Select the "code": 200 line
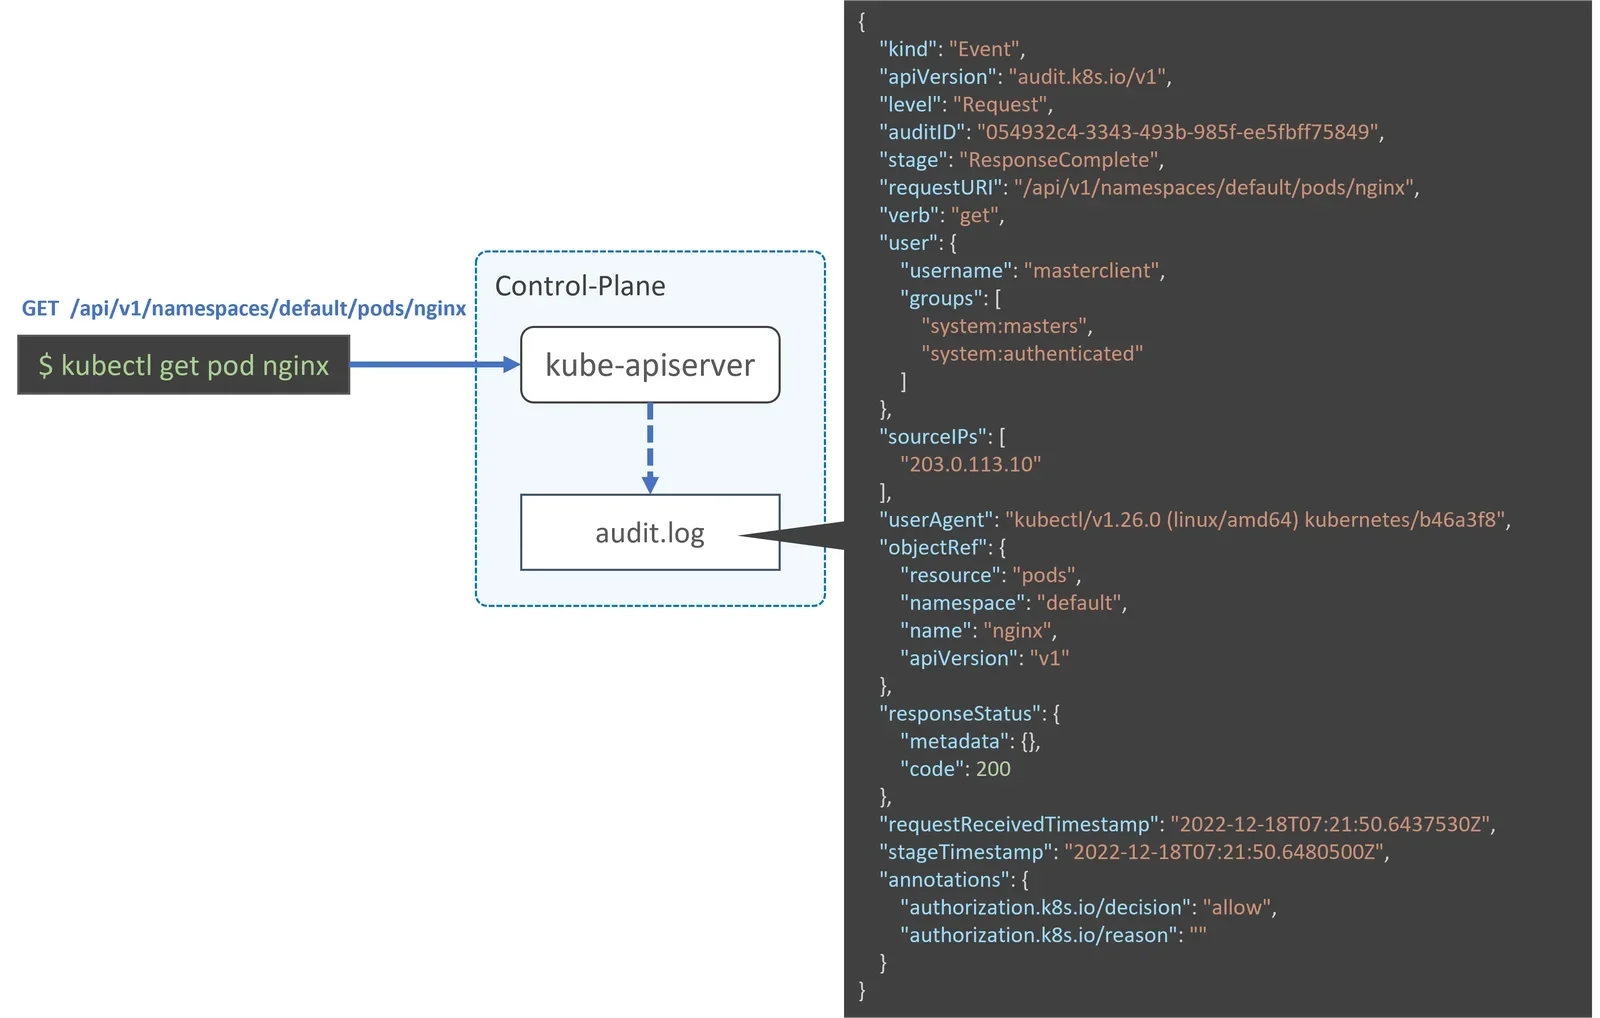Viewport: 1600px width, 1018px height. pos(955,769)
